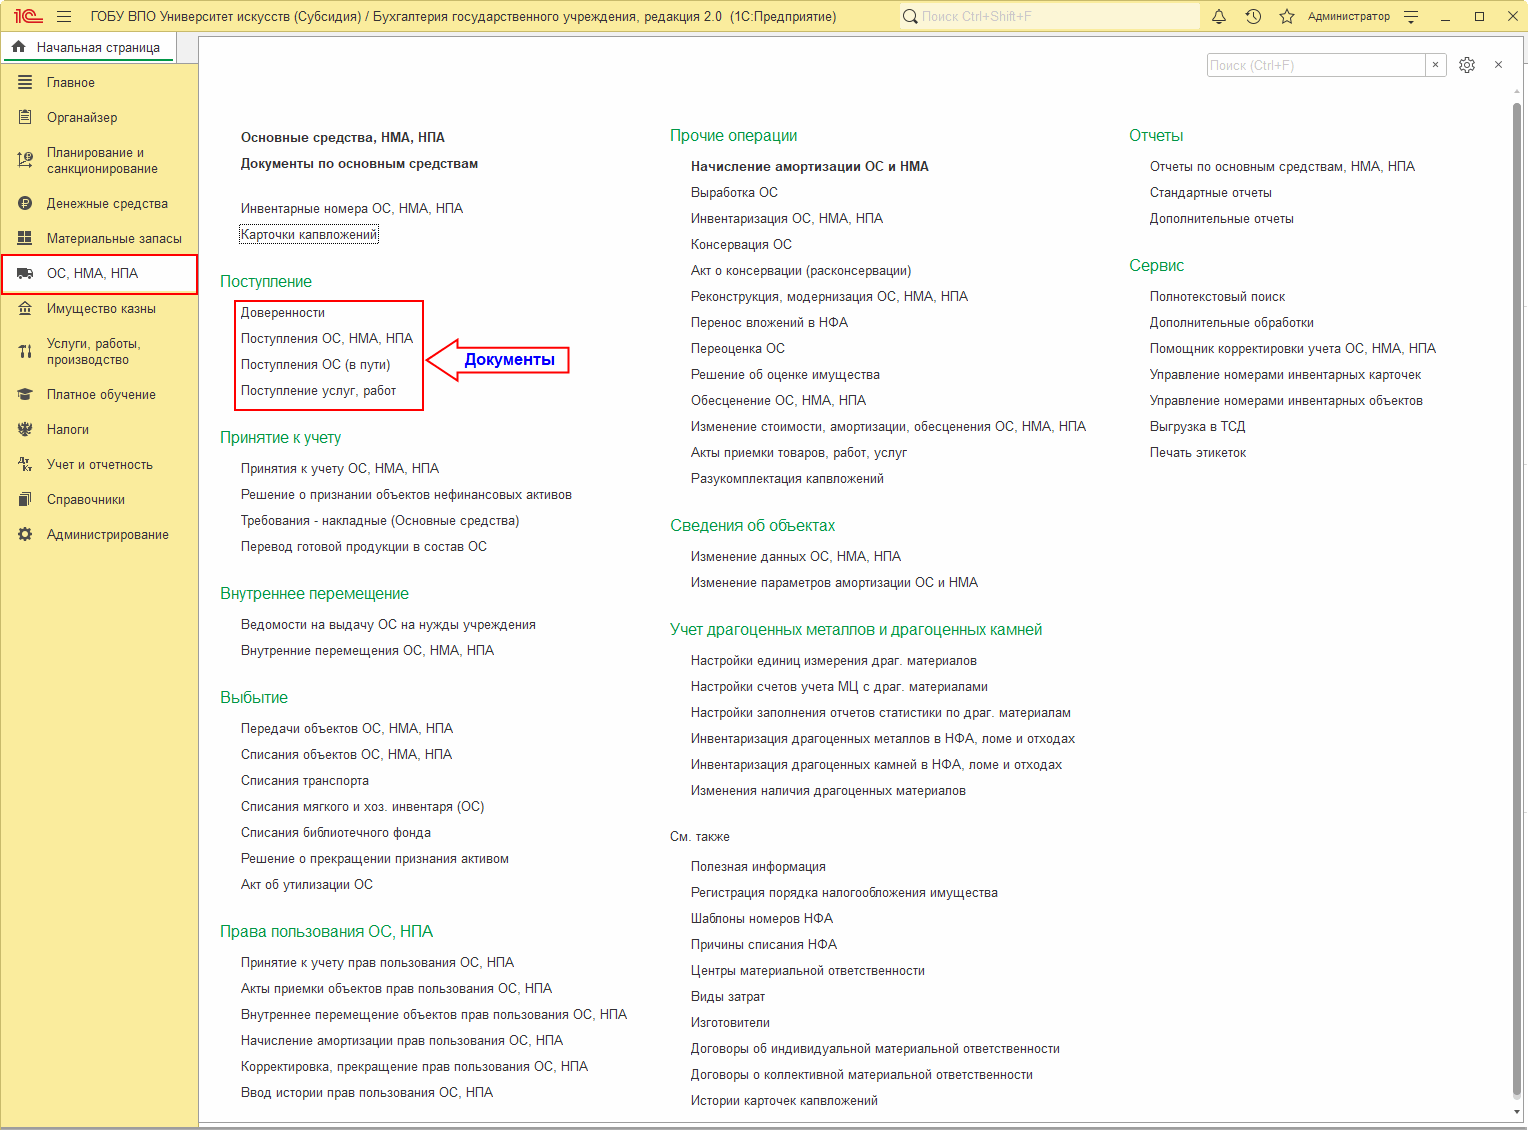Click the Денежные средства sidebar icon
1528x1130 pixels.
click(25, 203)
